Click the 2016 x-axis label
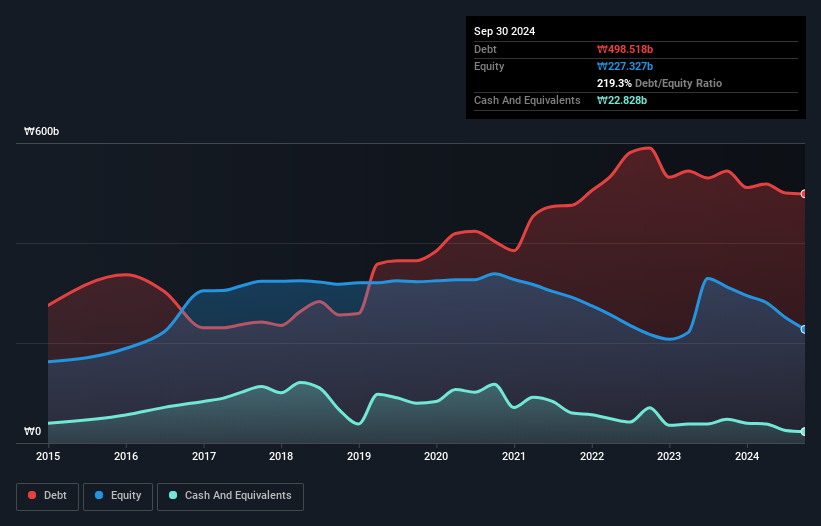Screen dimensions: 821x526 (126, 456)
